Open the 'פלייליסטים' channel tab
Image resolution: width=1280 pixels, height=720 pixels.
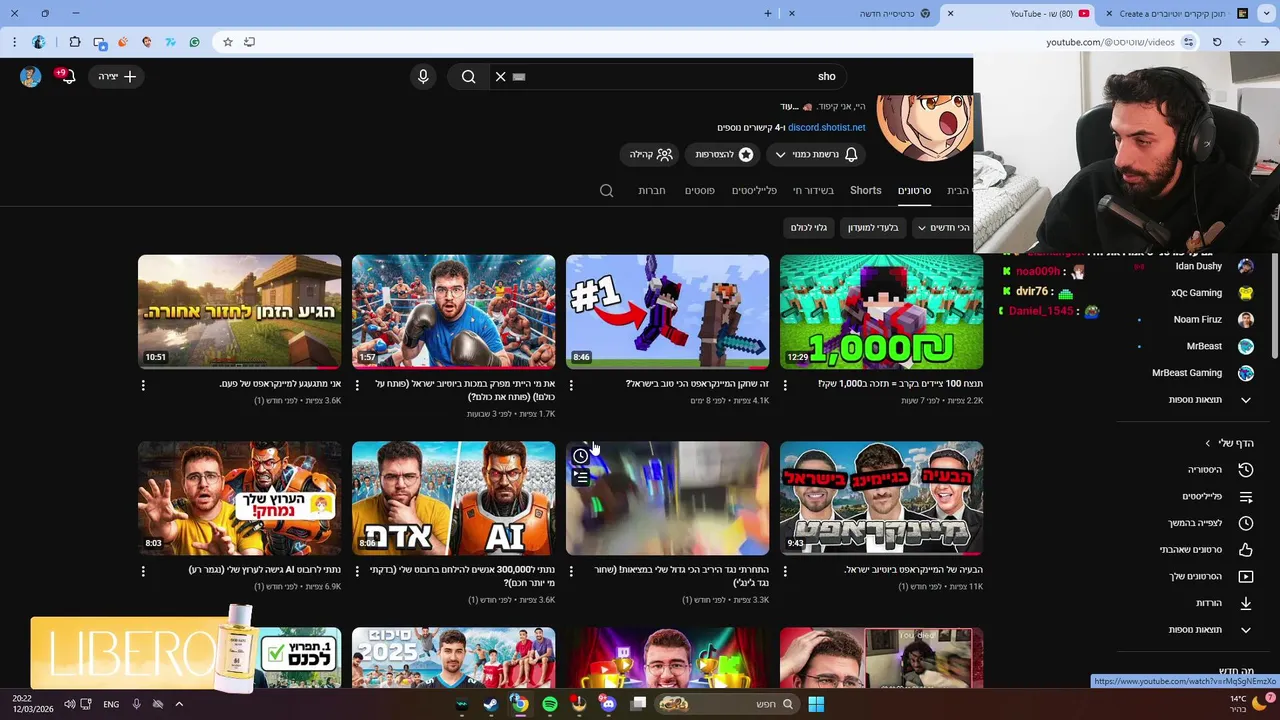[754, 190]
